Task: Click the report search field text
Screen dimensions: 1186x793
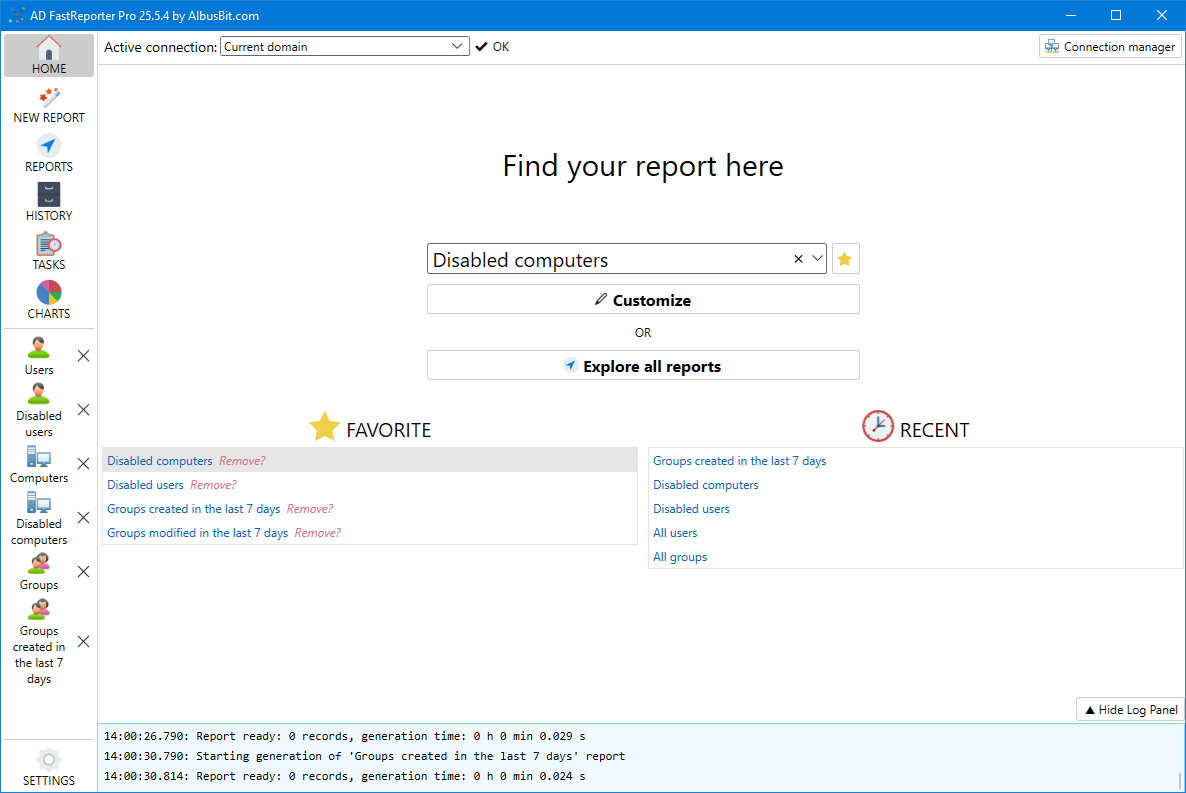Action: point(520,260)
